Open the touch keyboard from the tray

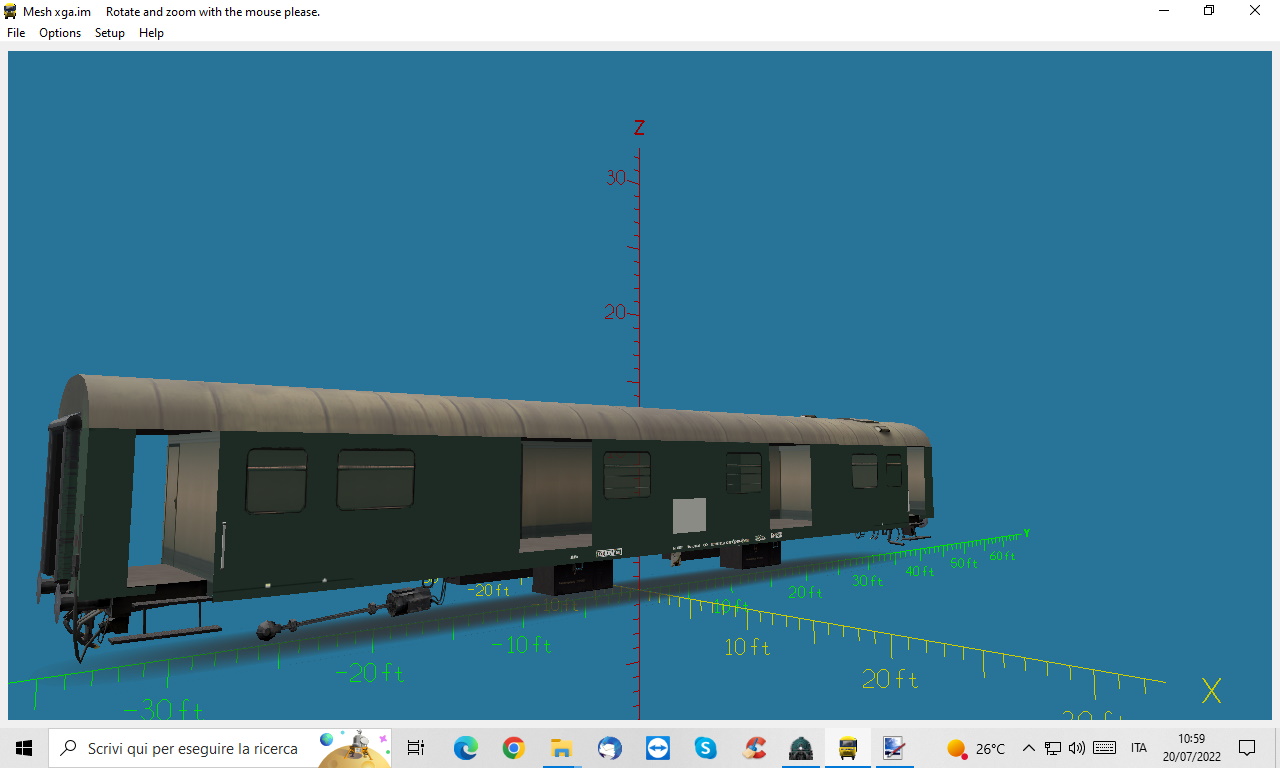point(1105,748)
